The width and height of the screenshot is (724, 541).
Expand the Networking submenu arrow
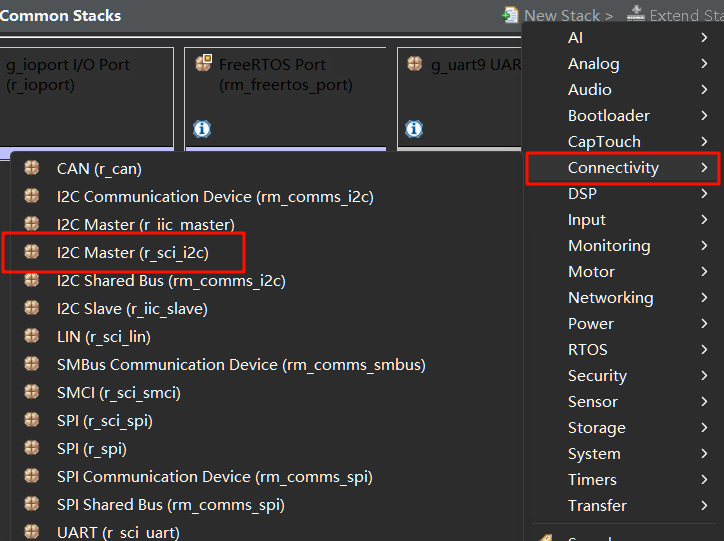704,298
